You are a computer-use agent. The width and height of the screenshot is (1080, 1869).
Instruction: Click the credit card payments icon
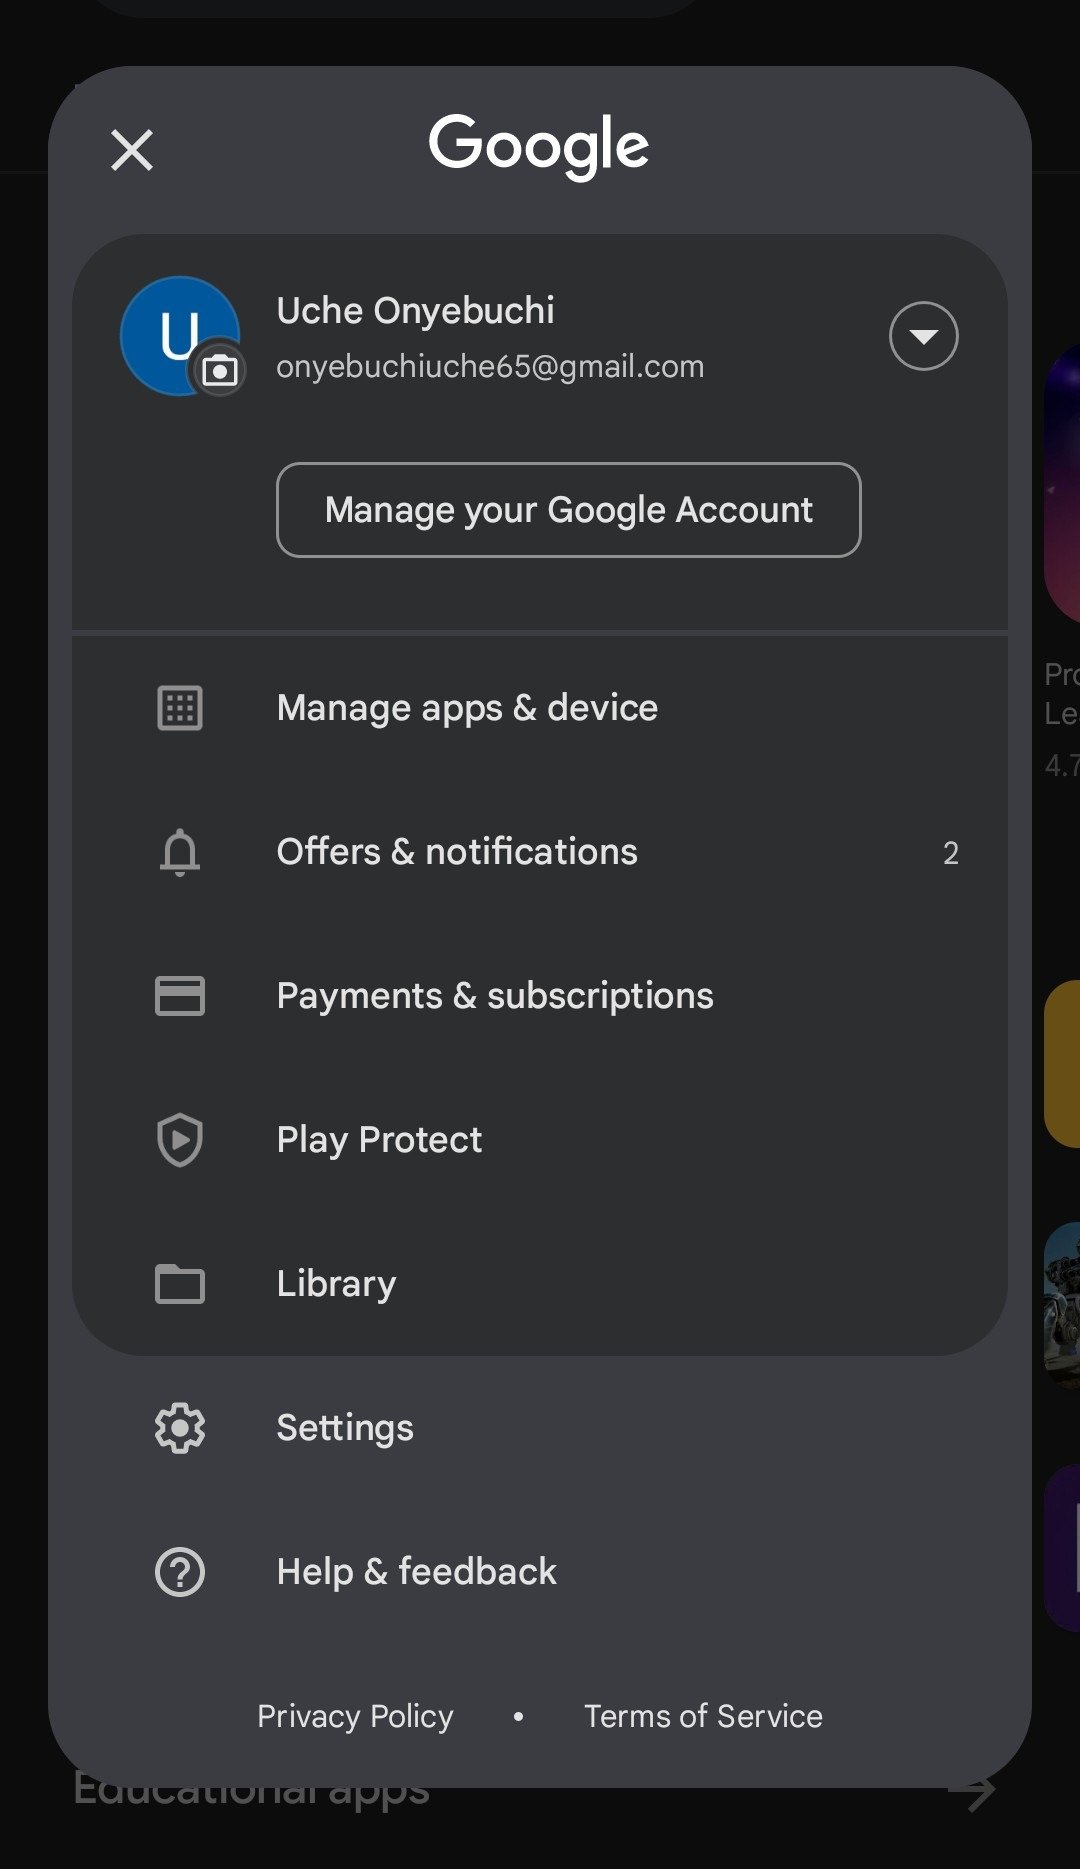pyautogui.click(x=180, y=996)
